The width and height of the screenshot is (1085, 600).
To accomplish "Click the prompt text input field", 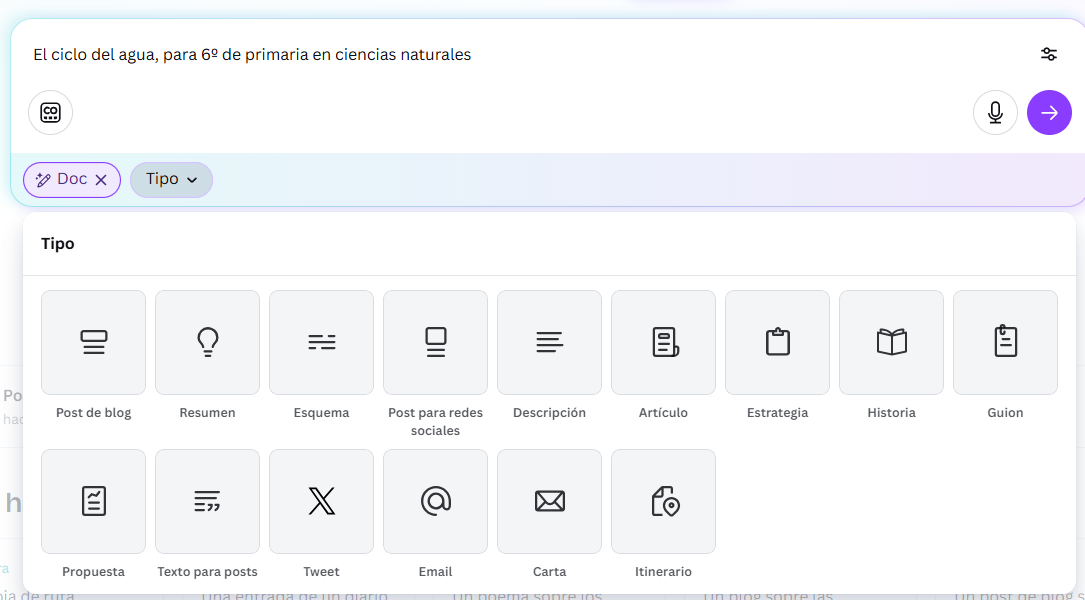I will 500,55.
